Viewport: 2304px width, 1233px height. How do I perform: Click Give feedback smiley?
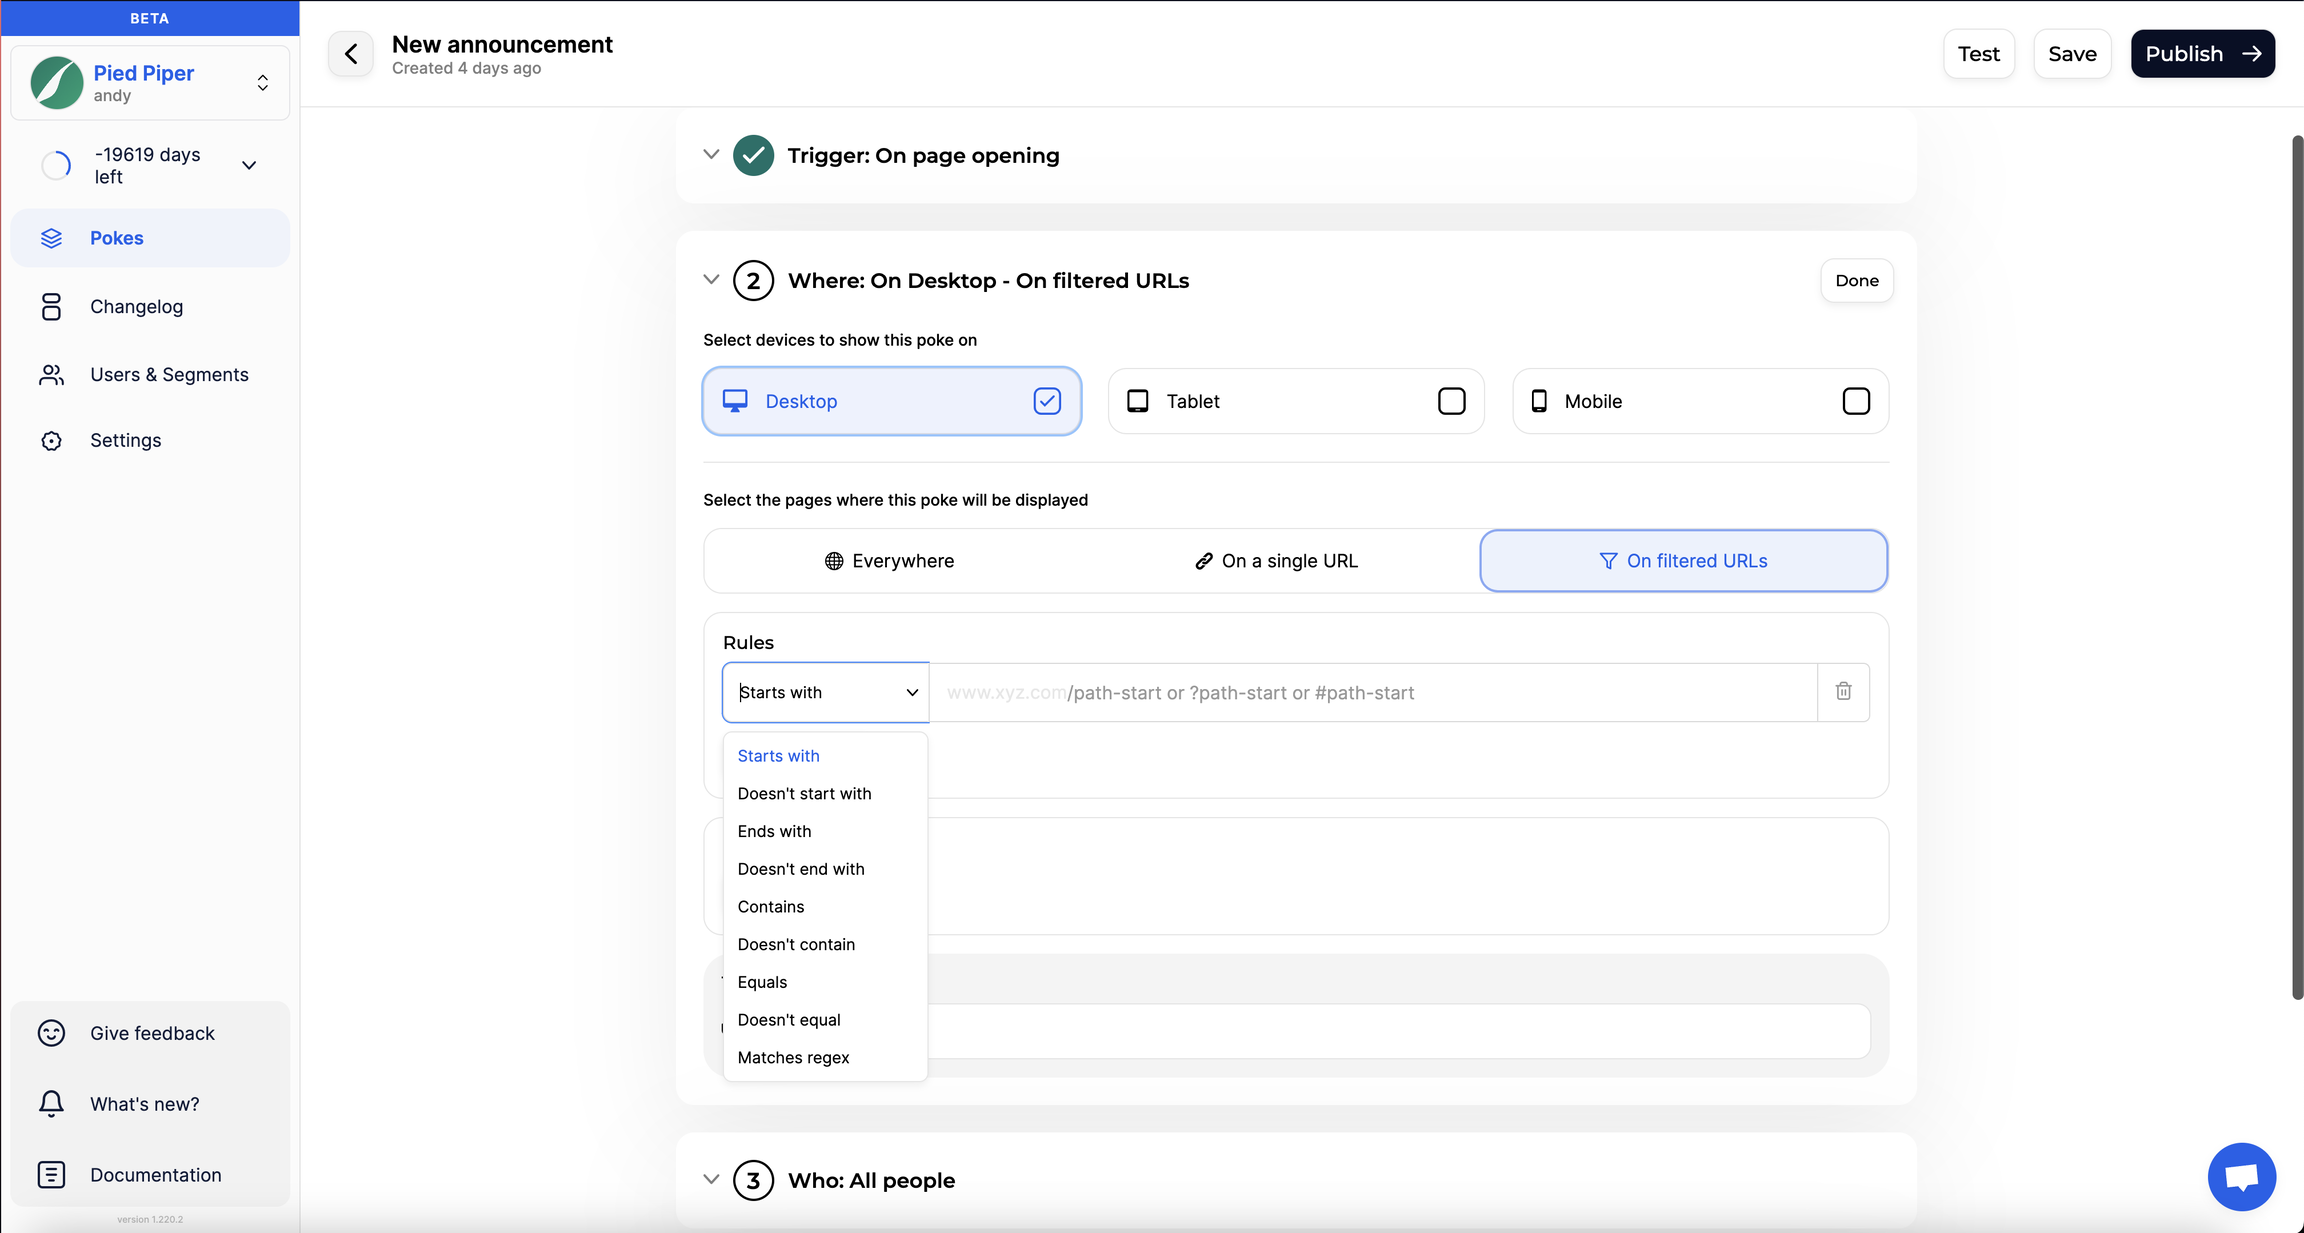point(51,1033)
